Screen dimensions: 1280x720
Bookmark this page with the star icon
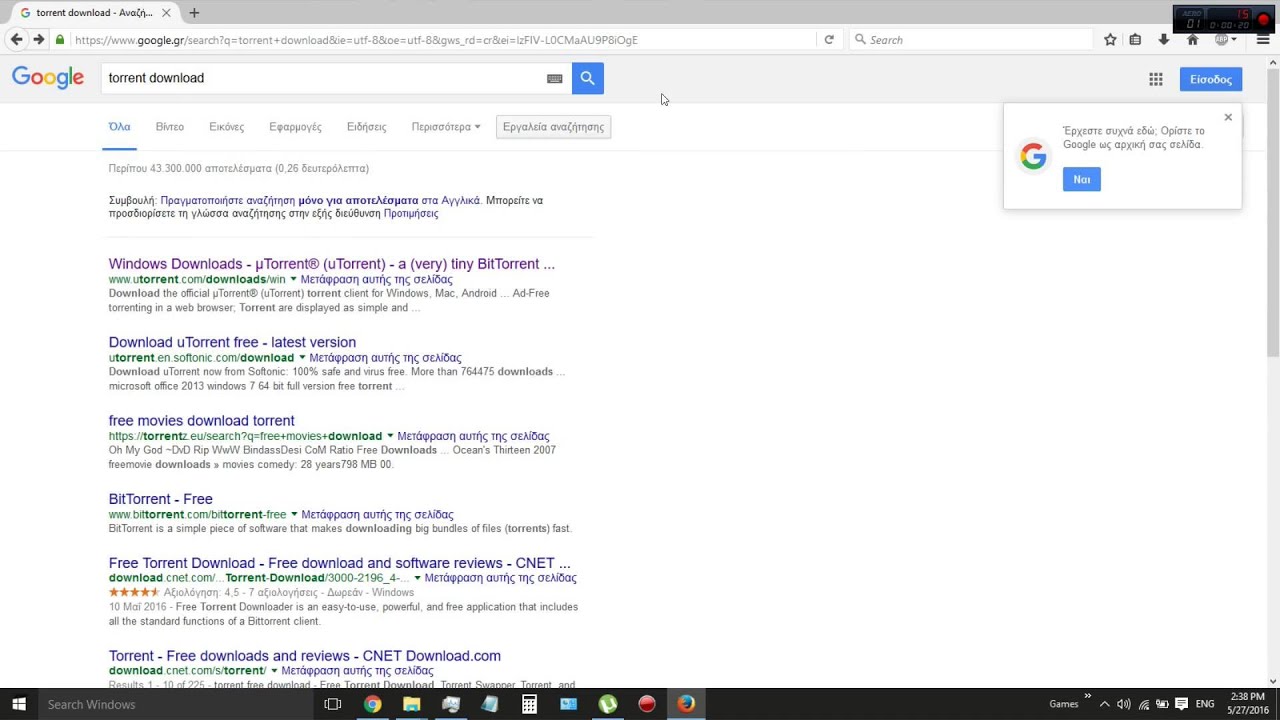click(x=1110, y=40)
